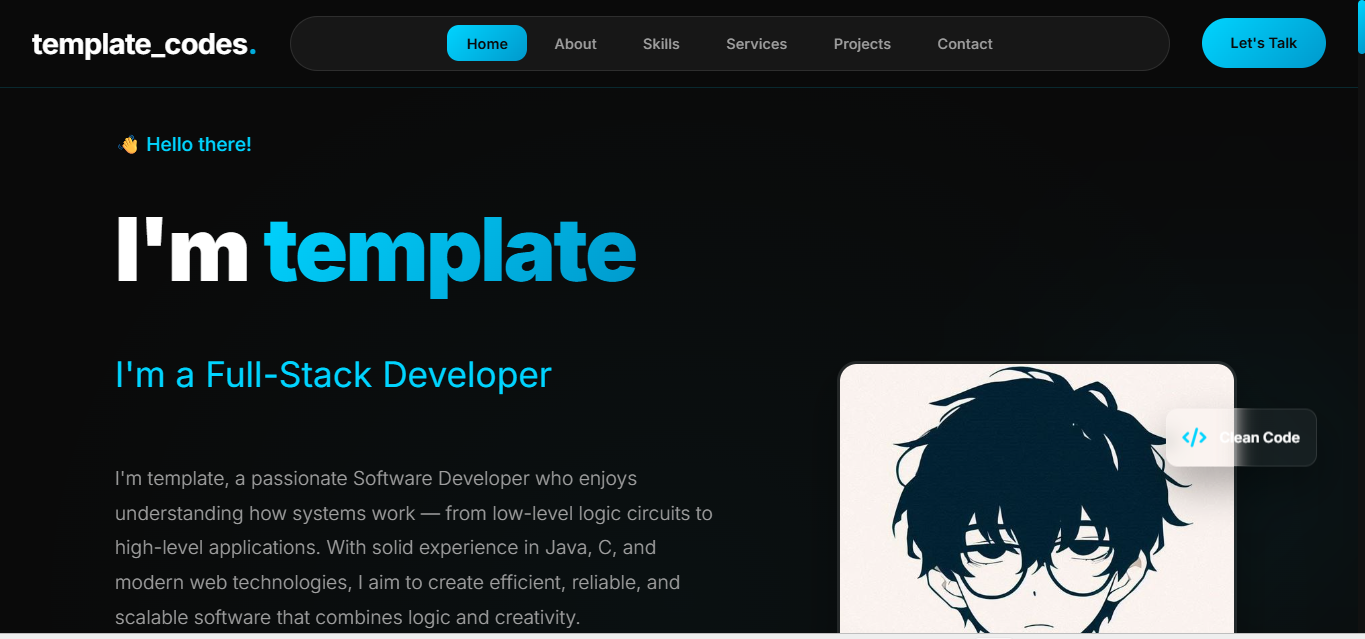The width and height of the screenshot is (1365, 639).
Task: Click the template_codes logo
Action: pyautogui.click(x=139, y=44)
